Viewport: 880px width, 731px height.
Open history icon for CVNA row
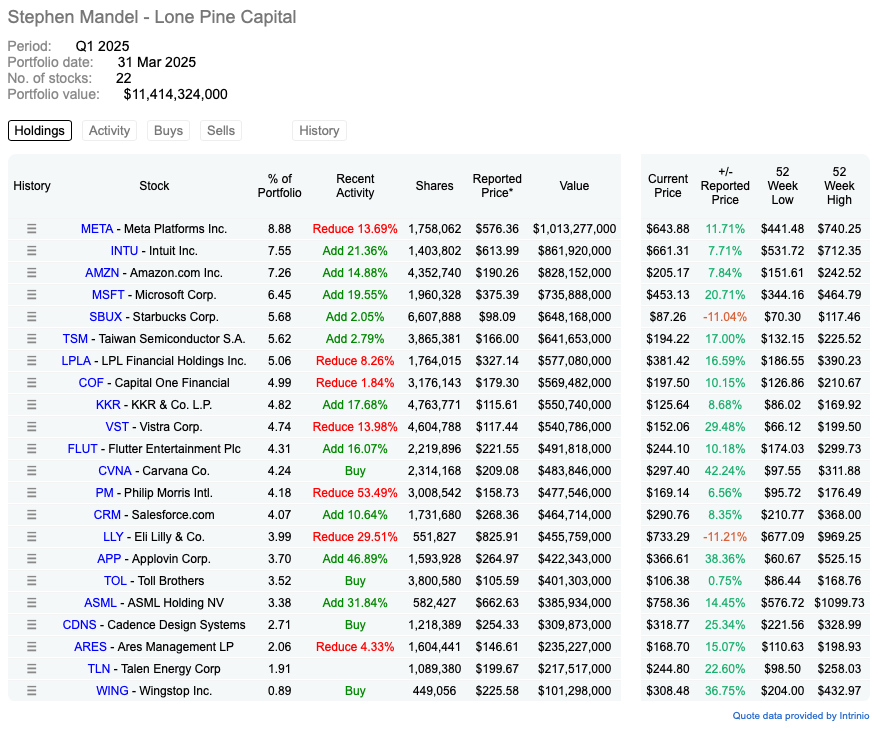tap(31, 471)
